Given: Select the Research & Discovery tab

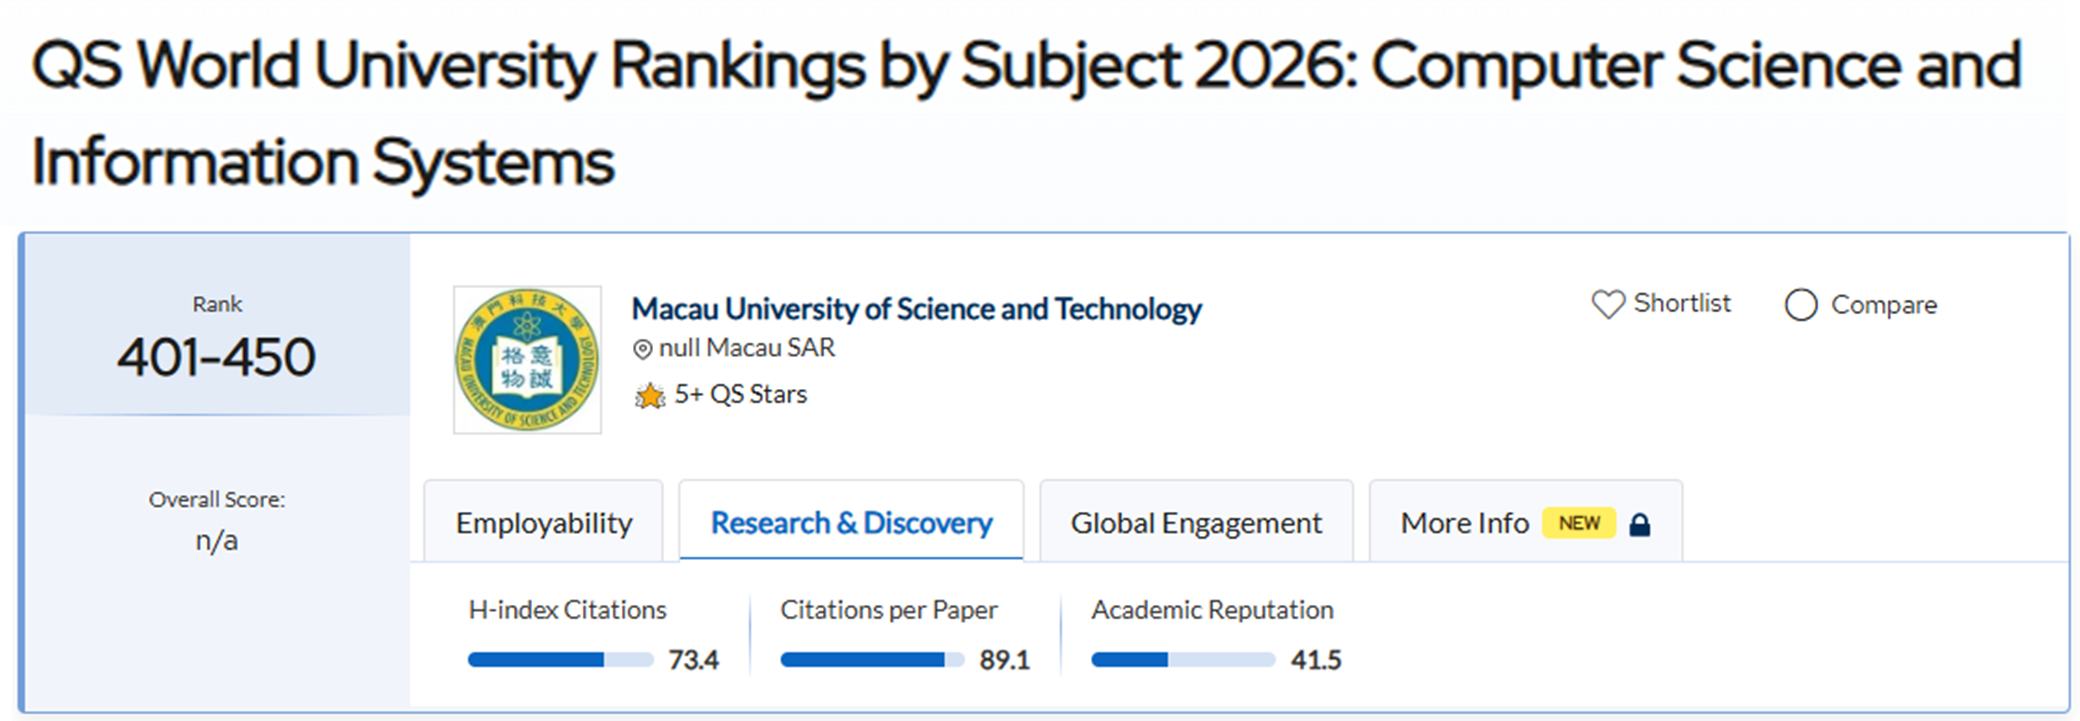Looking at the screenshot, I should point(851,523).
